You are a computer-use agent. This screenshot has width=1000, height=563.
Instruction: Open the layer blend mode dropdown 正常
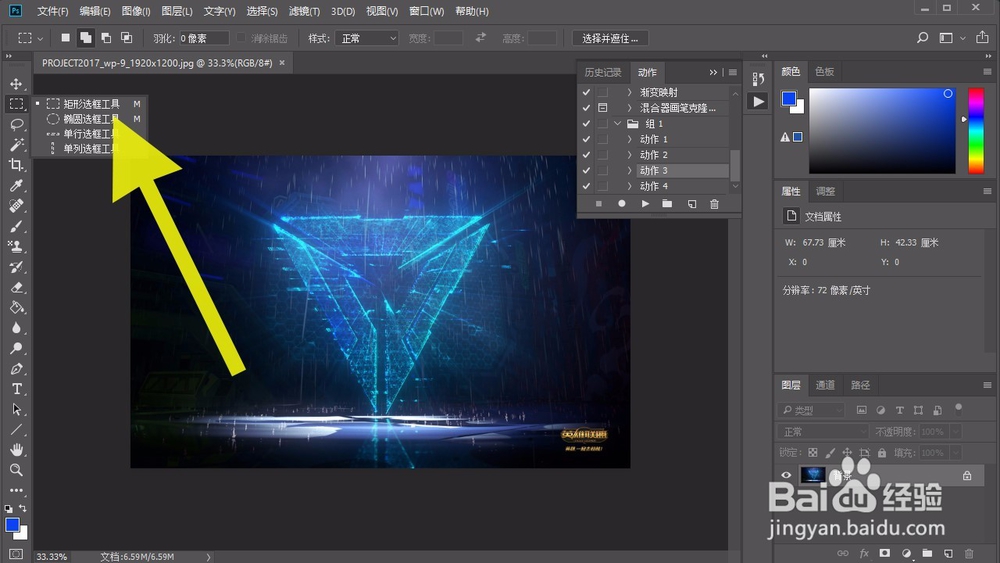tap(823, 432)
